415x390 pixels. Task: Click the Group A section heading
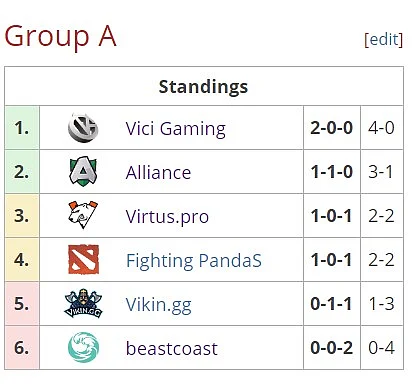60,36
